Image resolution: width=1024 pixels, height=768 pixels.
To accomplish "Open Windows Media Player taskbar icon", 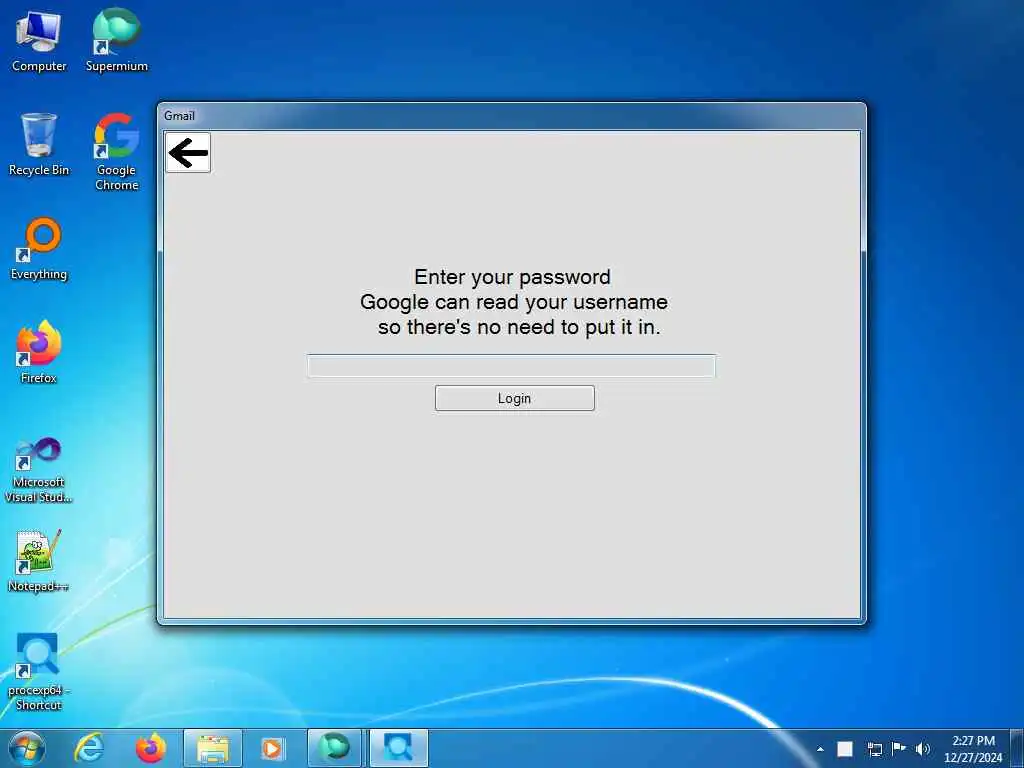I will [272, 748].
